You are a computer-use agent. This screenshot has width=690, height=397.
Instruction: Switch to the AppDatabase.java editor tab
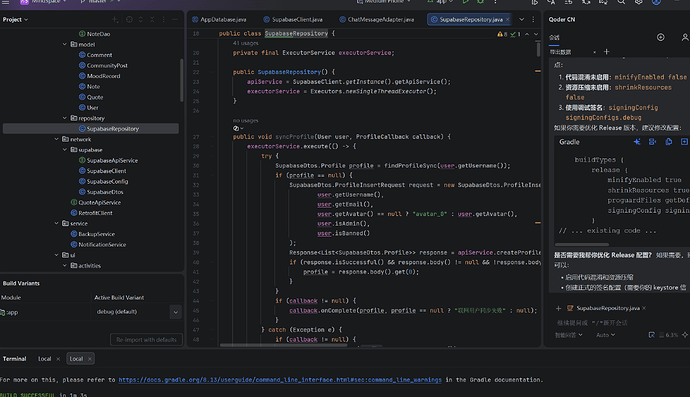point(219,19)
